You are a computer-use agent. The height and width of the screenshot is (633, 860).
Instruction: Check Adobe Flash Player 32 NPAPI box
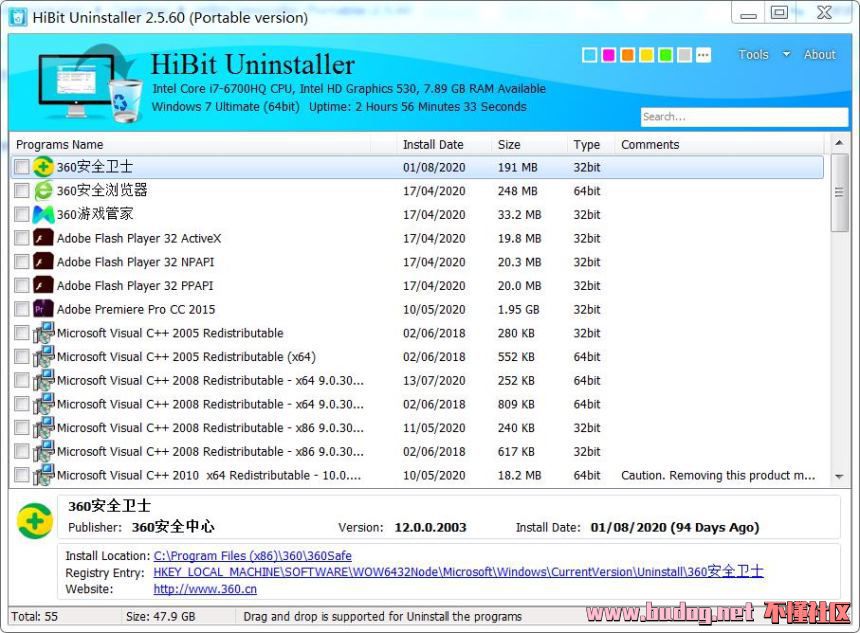pyautogui.click(x=21, y=261)
